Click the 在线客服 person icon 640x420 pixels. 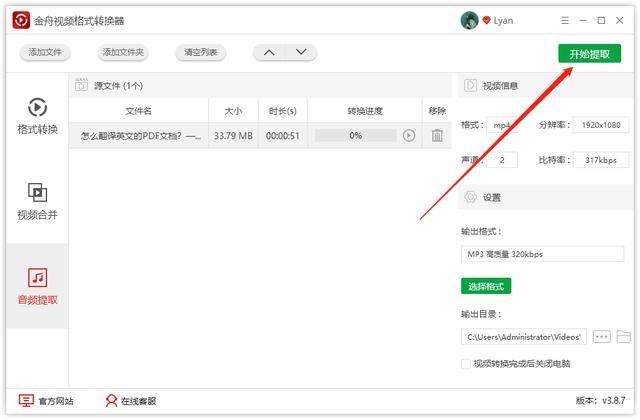click(x=111, y=401)
